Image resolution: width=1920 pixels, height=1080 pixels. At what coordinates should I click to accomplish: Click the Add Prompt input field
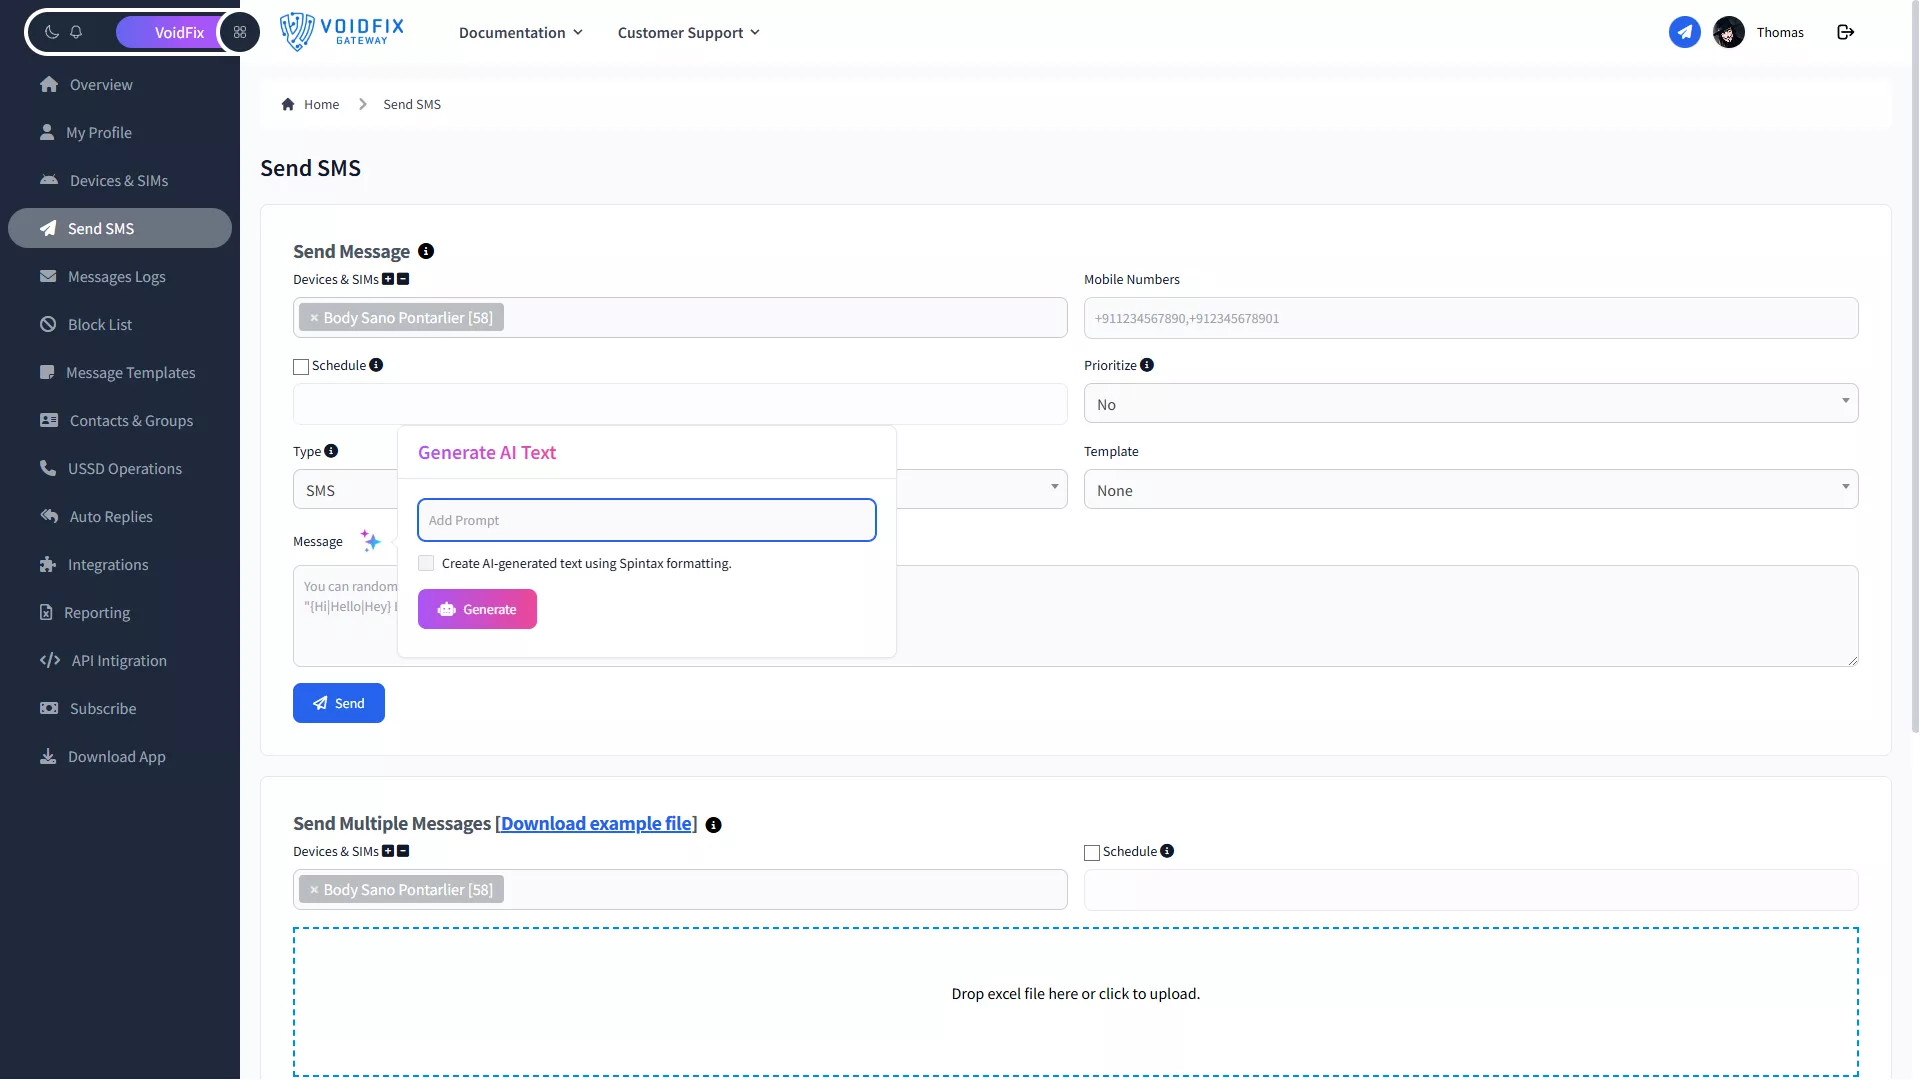pyautogui.click(x=646, y=520)
